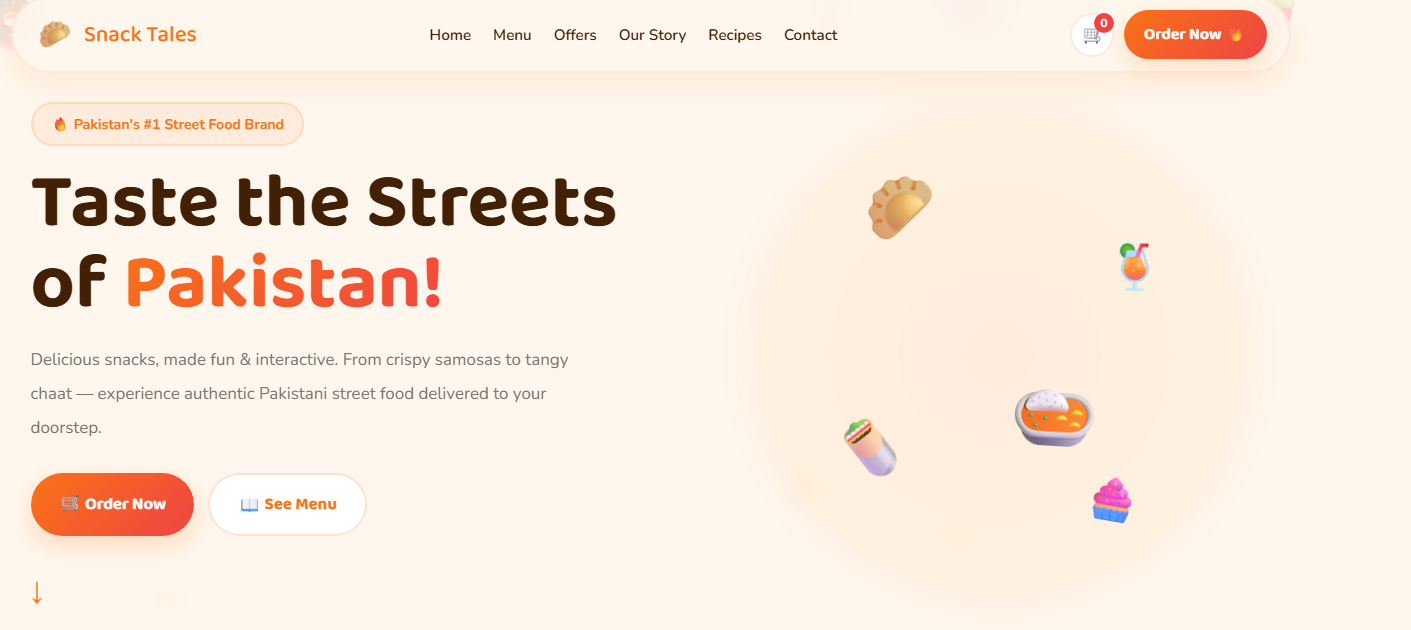This screenshot has width=1411, height=630.
Task: Click the wrap roll food icon
Action: 870,447
